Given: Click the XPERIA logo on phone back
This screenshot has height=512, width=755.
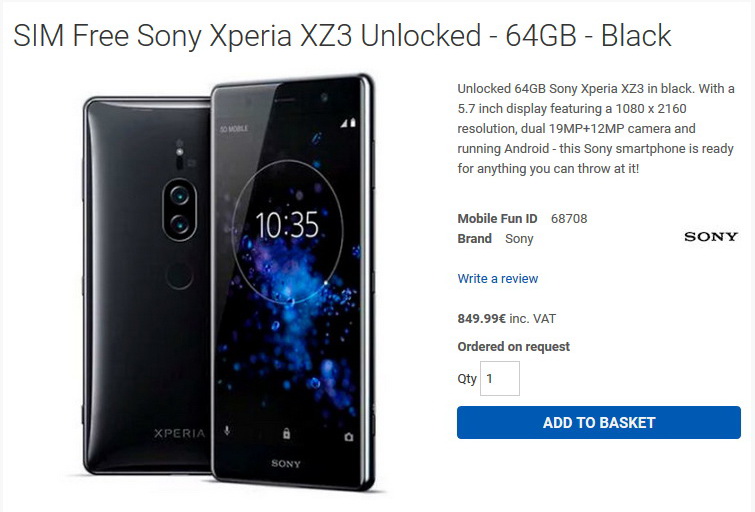Looking at the screenshot, I should pos(180,433).
